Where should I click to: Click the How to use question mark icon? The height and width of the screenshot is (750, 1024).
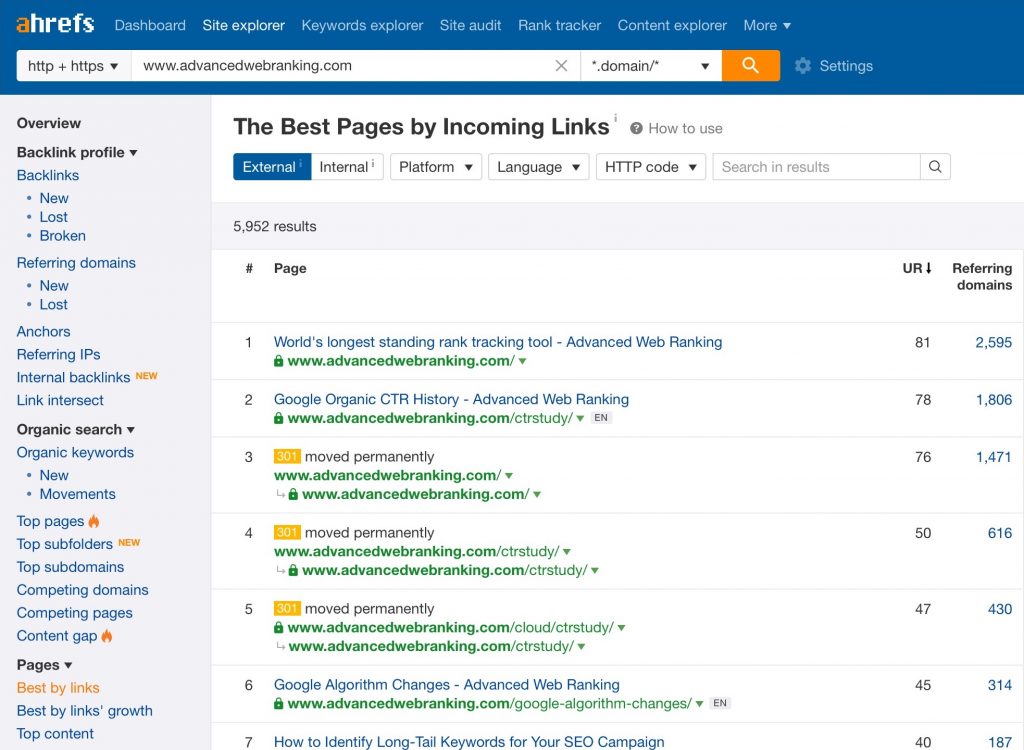[x=636, y=128]
